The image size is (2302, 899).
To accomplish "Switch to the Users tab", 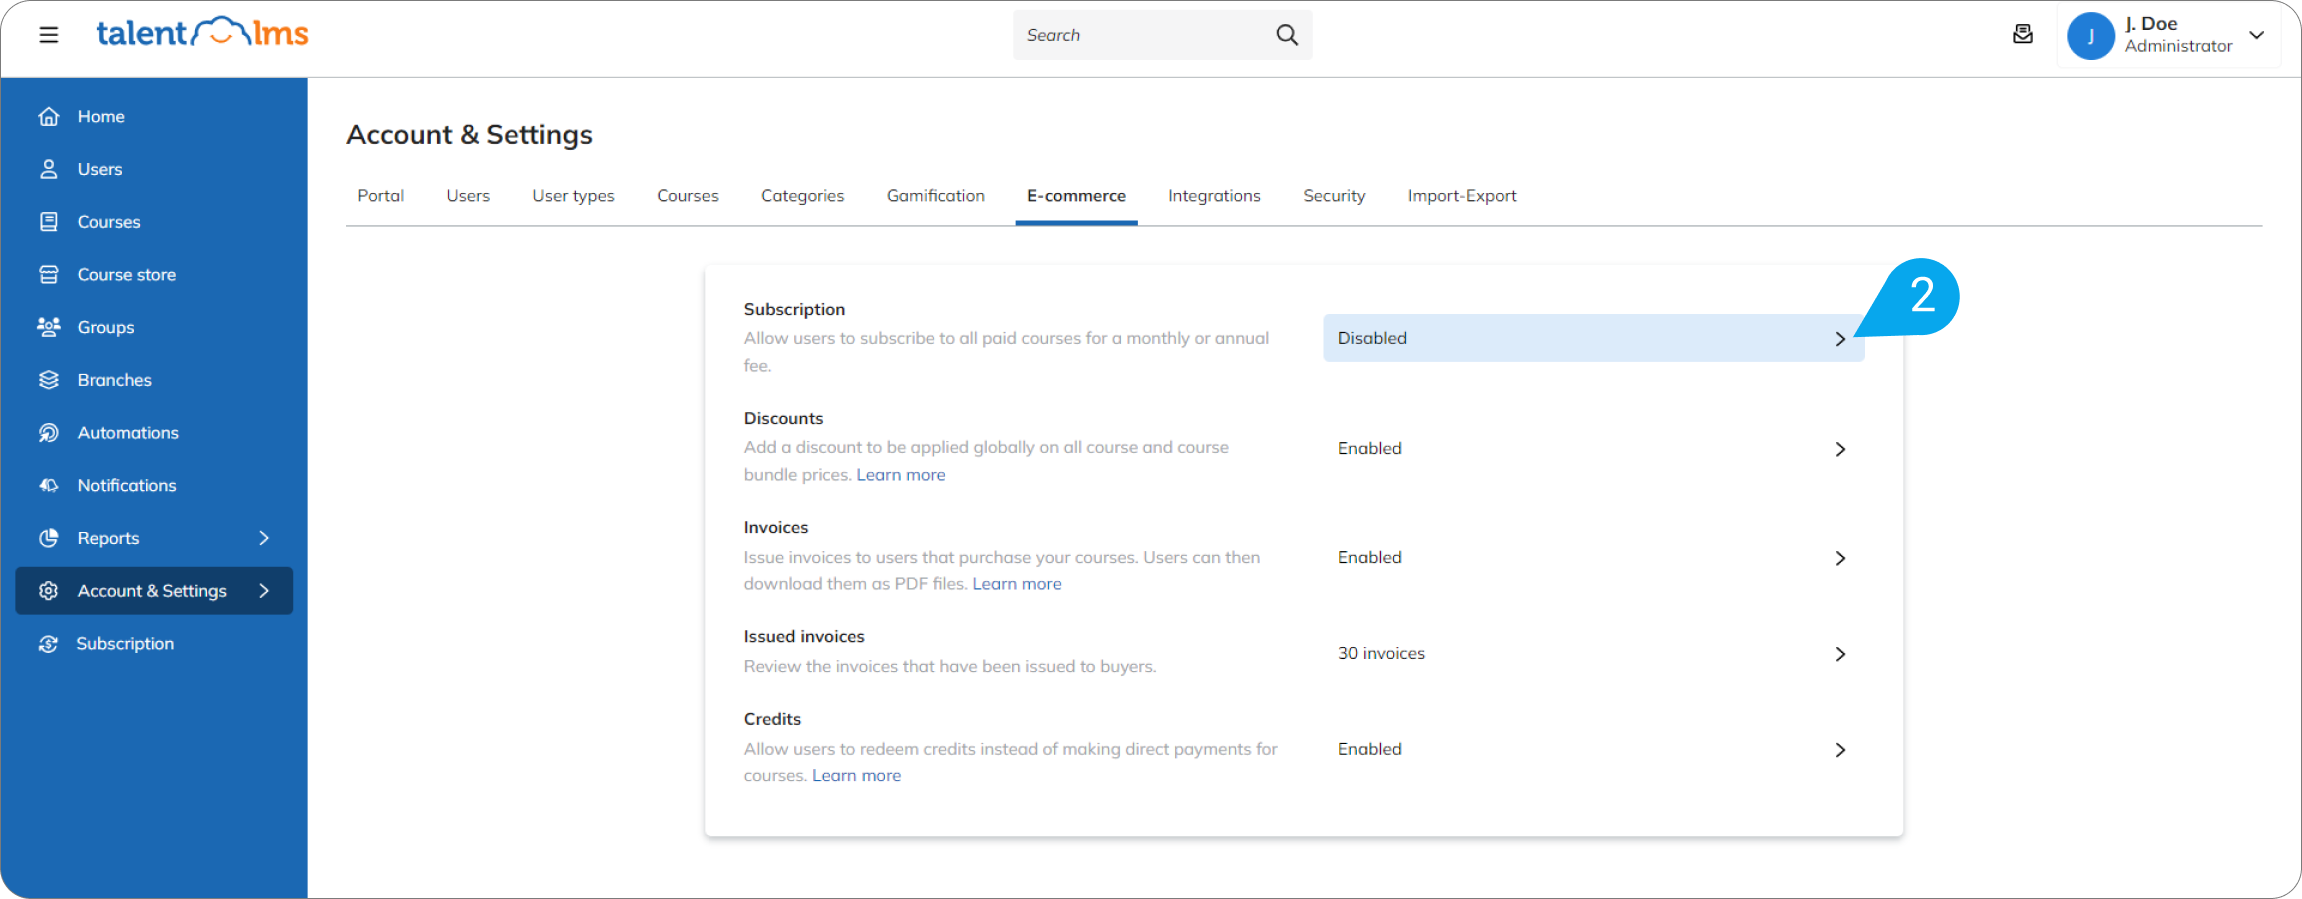I will [468, 196].
